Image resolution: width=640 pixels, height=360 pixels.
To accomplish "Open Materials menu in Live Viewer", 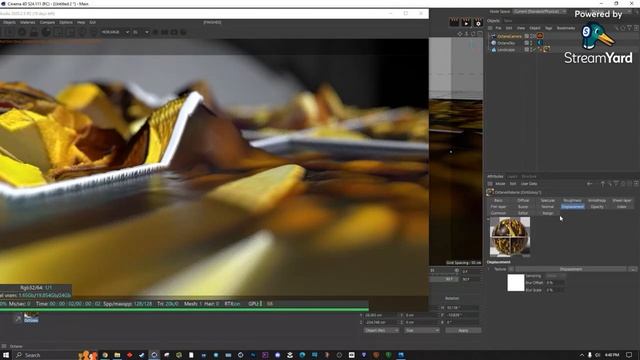I will [x=28, y=22].
